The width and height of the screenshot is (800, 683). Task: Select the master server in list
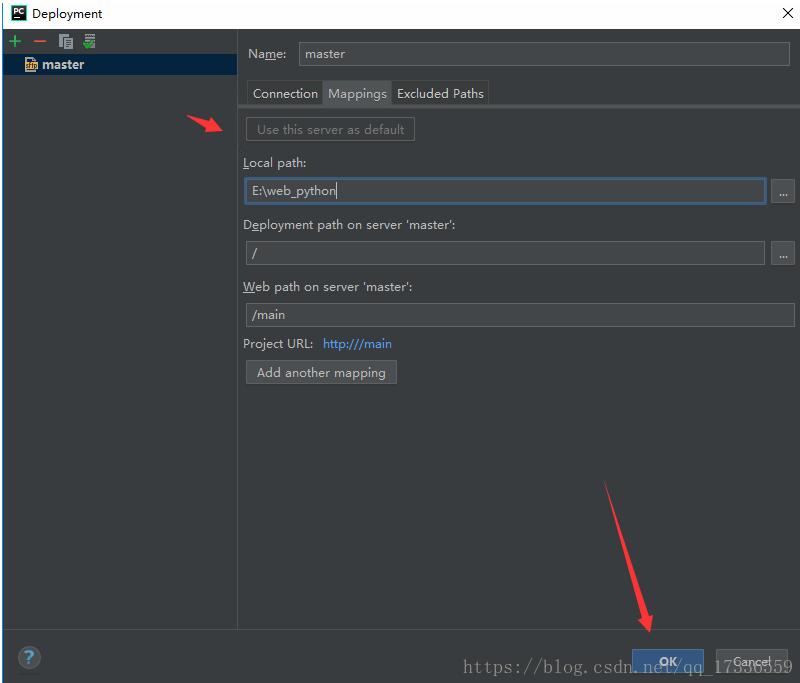tap(63, 65)
